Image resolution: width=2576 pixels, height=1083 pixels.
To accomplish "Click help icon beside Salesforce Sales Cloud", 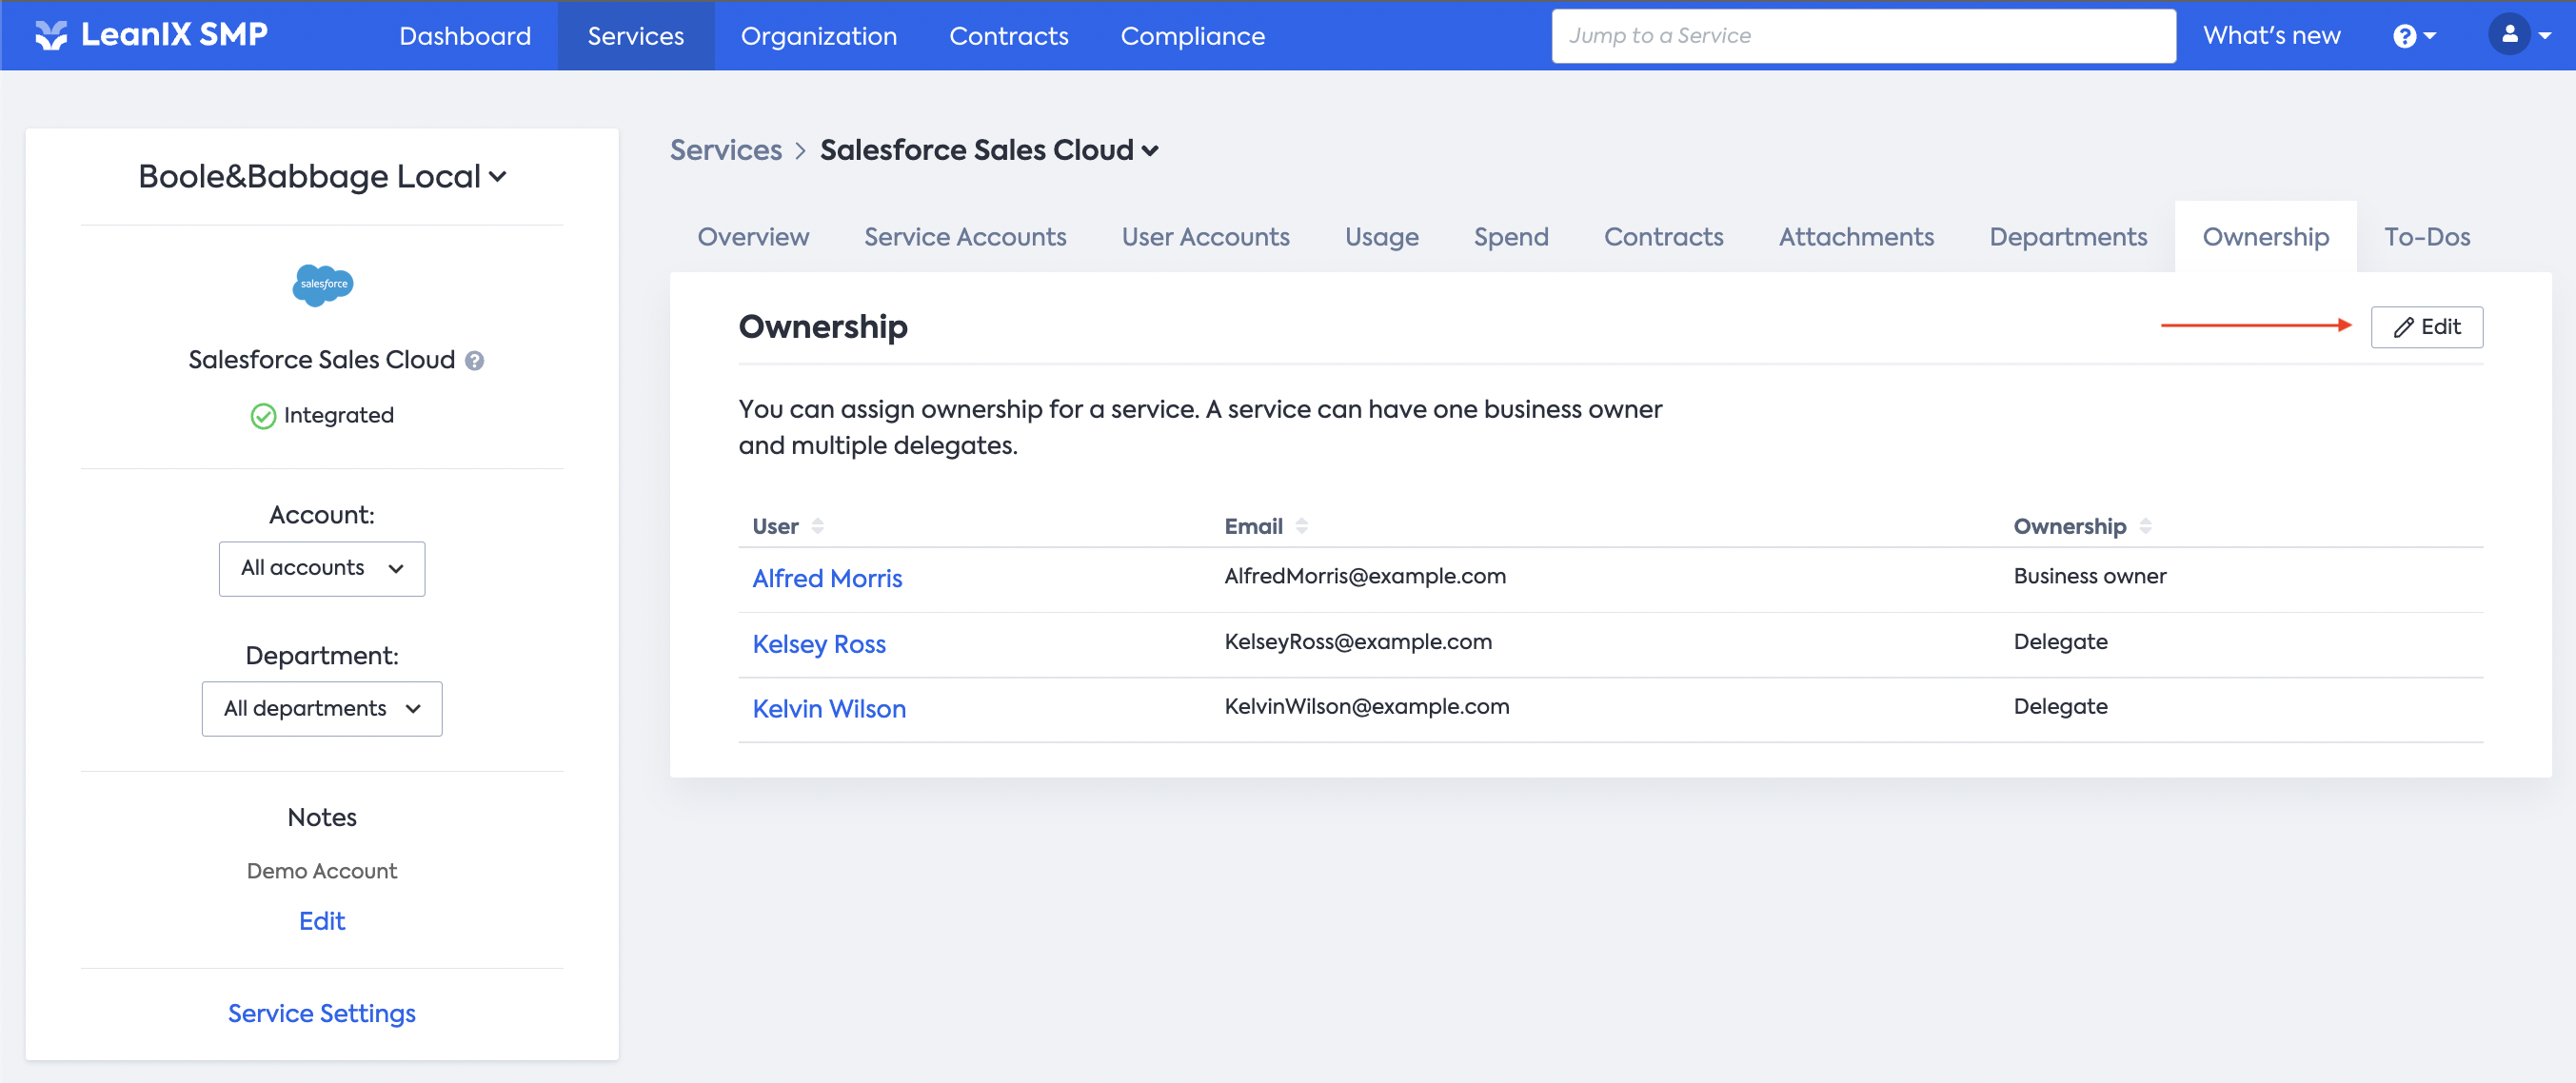I will 475,361.
